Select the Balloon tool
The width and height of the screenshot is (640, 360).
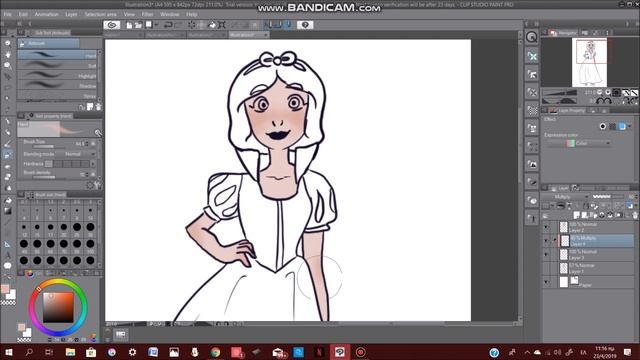point(8,266)
